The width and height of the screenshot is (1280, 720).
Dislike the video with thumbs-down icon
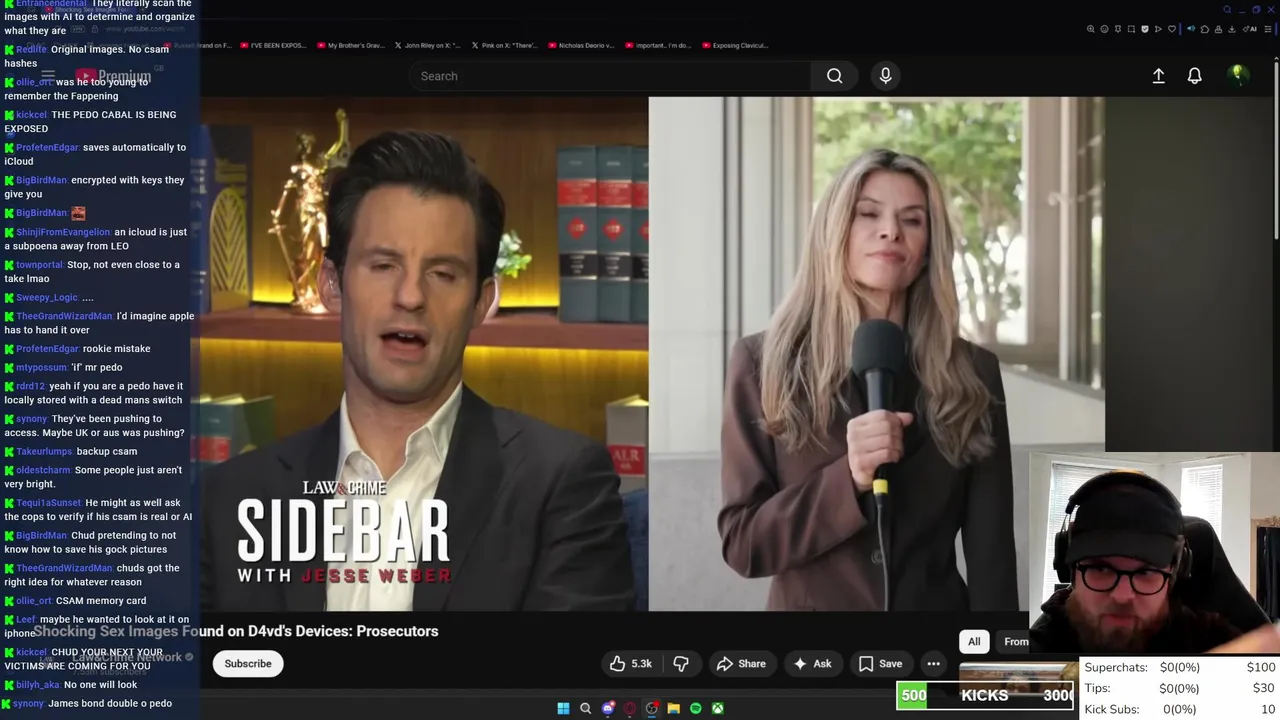click(681, 664)
